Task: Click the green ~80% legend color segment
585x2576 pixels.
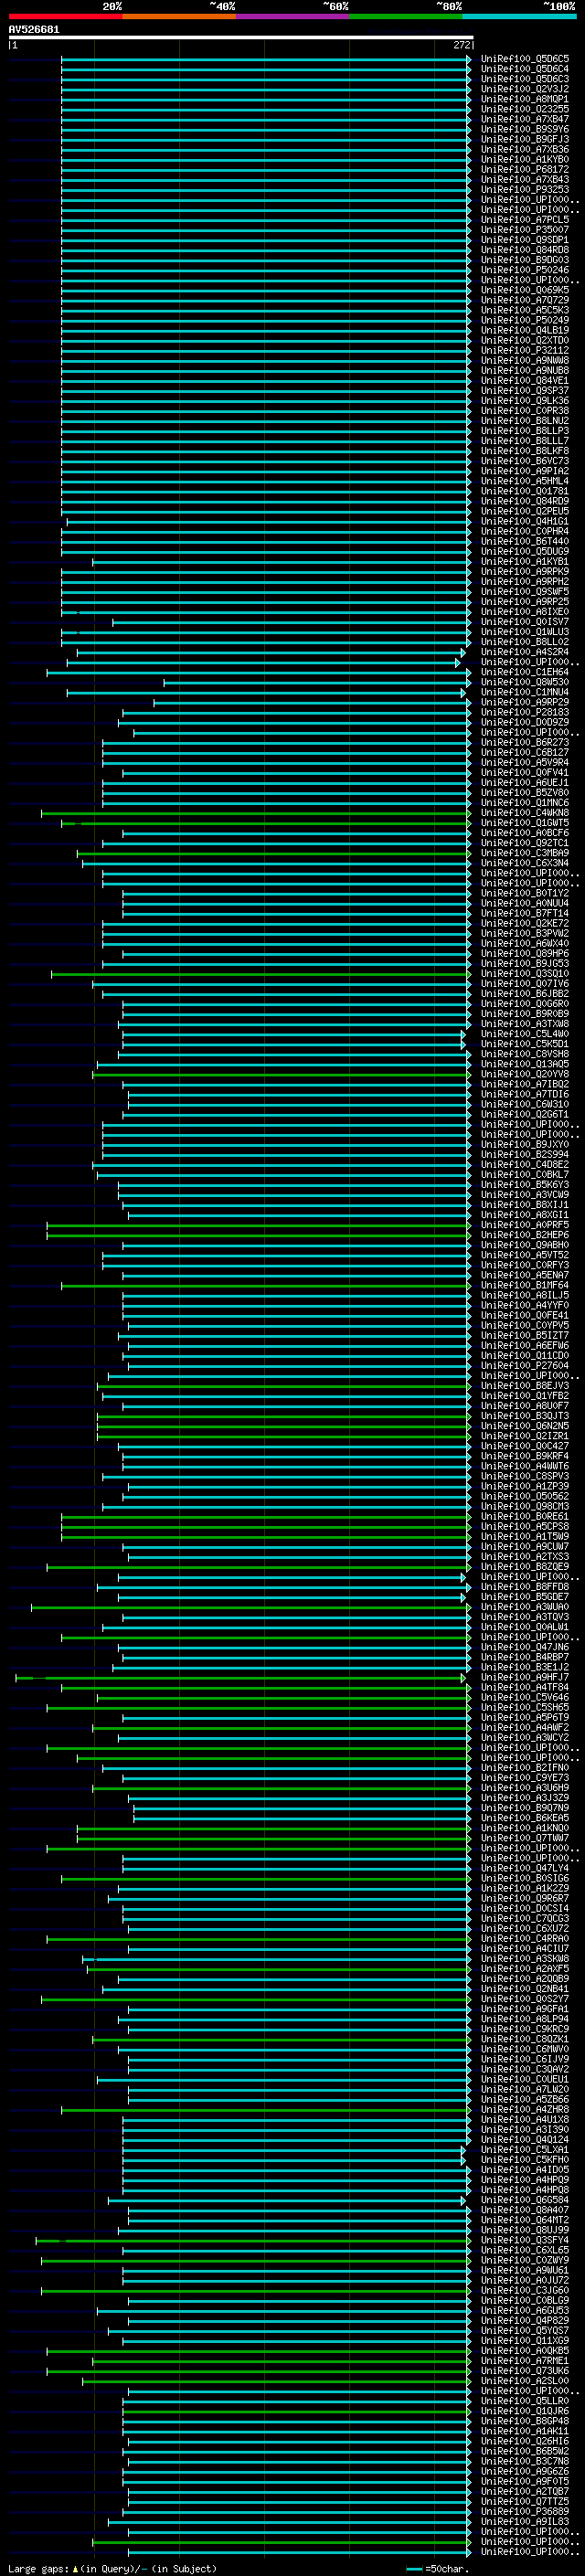Action: coord(406,16)
